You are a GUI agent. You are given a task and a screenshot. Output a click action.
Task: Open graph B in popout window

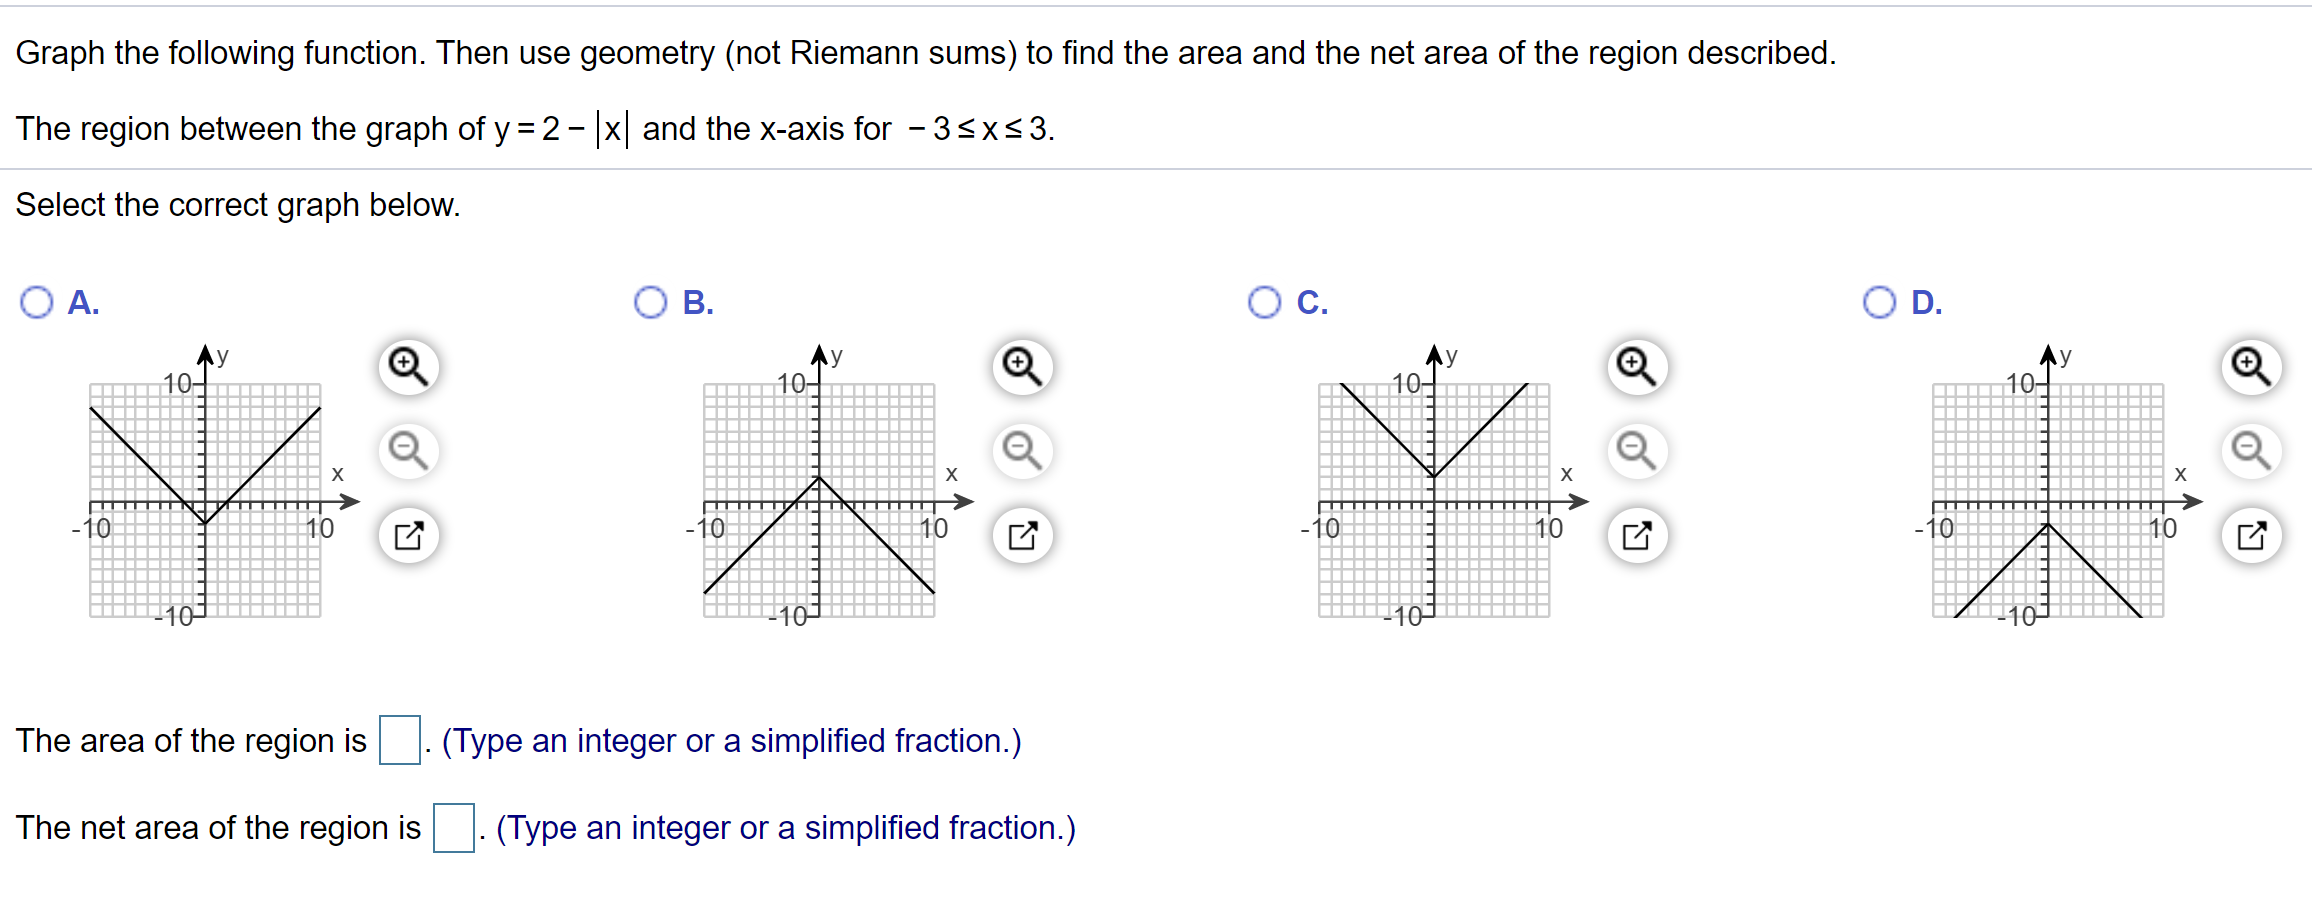click(1022, 535)
